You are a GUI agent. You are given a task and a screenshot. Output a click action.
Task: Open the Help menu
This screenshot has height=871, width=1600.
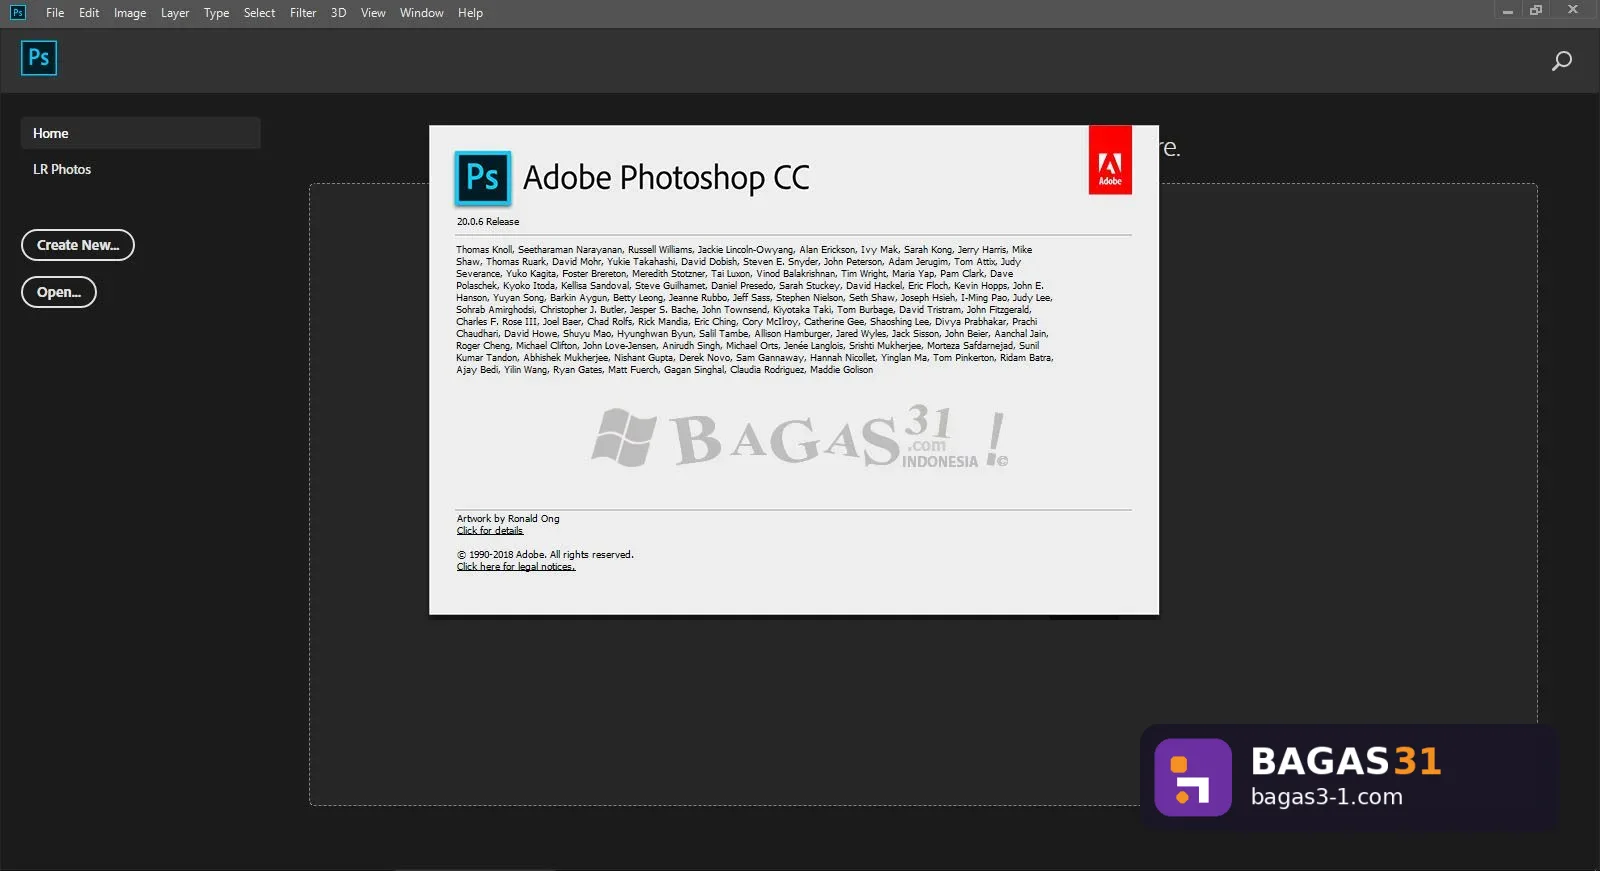tap(470, 13)
